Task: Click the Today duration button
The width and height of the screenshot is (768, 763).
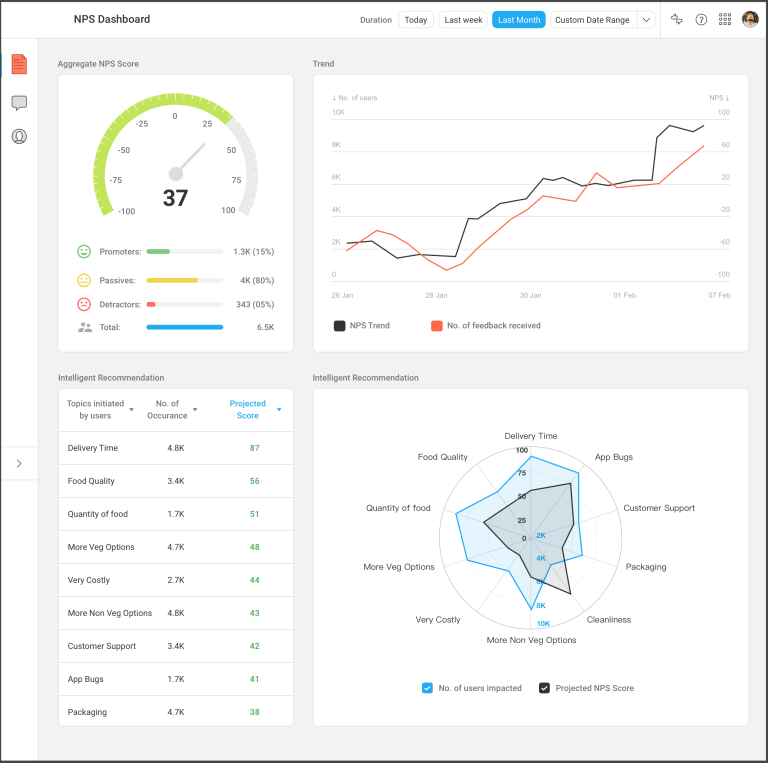Action: (x=416, y=20)
